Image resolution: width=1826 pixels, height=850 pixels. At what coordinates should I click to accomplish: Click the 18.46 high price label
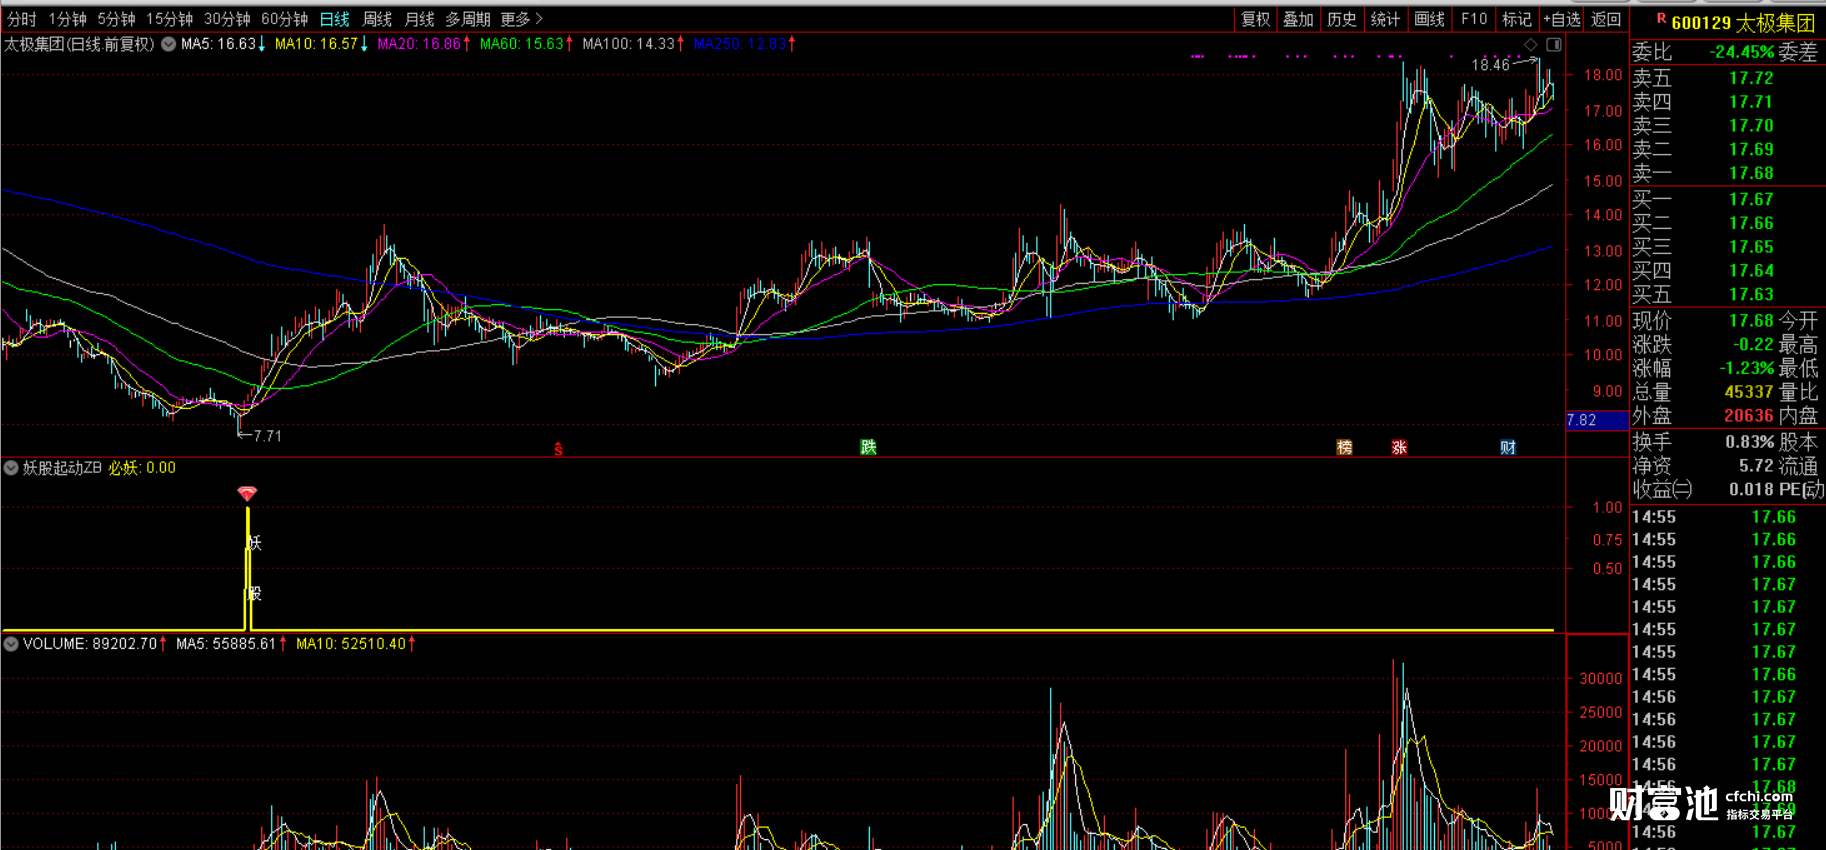pos(1490,65)
